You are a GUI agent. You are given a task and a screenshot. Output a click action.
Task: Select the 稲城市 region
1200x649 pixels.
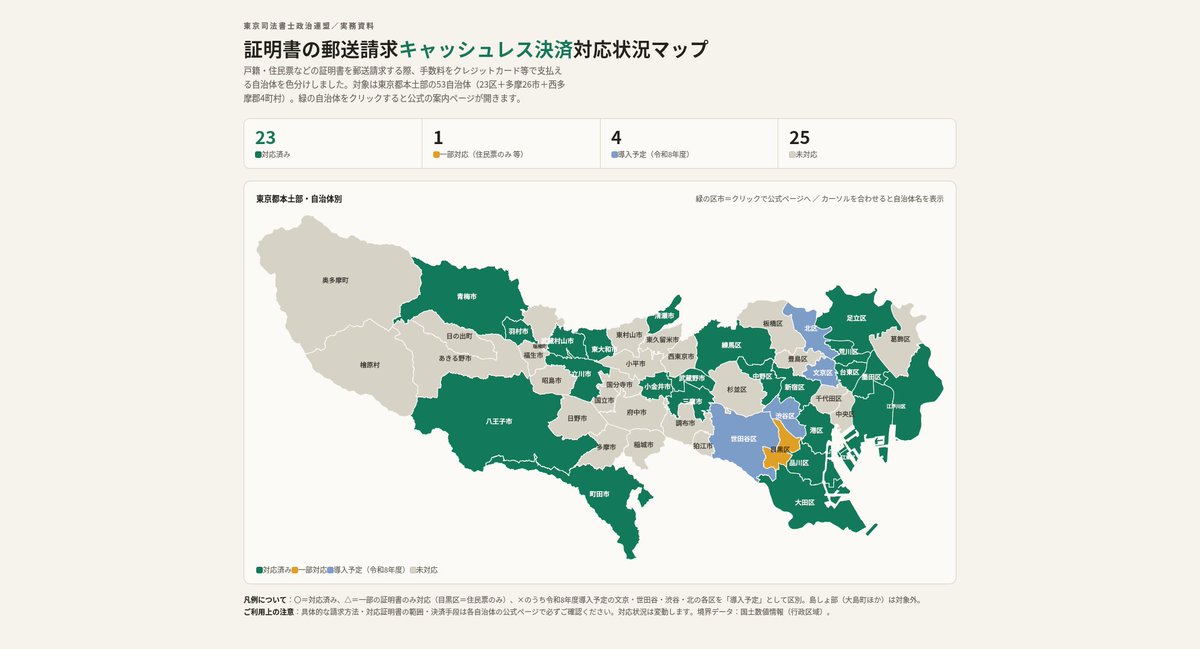point(643,444)
